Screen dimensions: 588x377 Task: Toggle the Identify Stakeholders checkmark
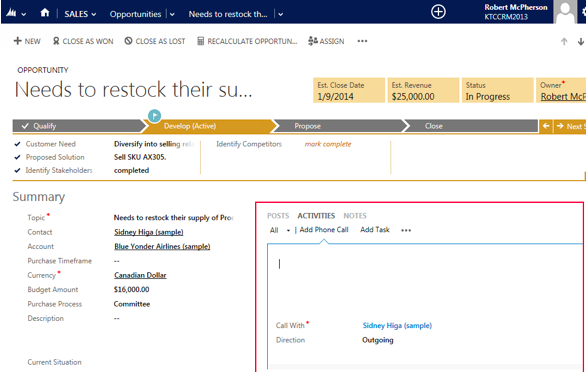tap(17, 170)
